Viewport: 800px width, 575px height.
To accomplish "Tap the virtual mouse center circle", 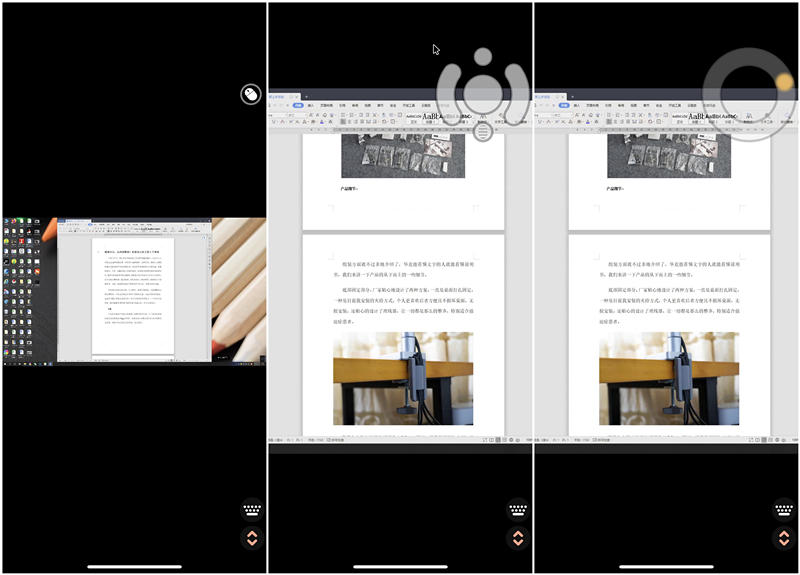I will click(x=483, y=91).
